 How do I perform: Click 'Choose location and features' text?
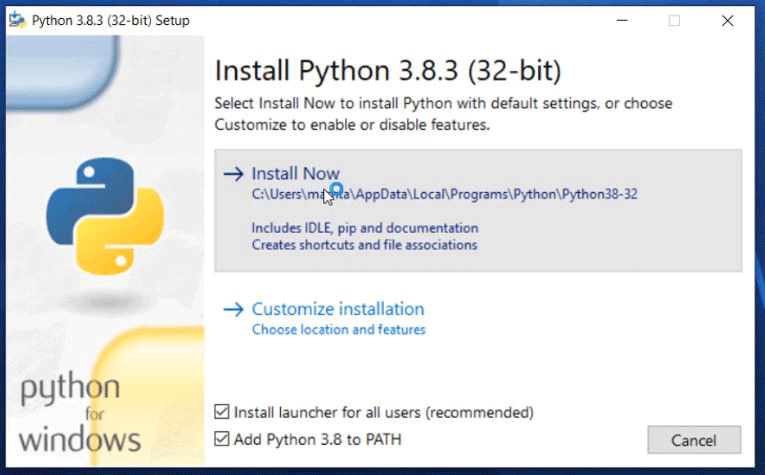coord(339,330)
